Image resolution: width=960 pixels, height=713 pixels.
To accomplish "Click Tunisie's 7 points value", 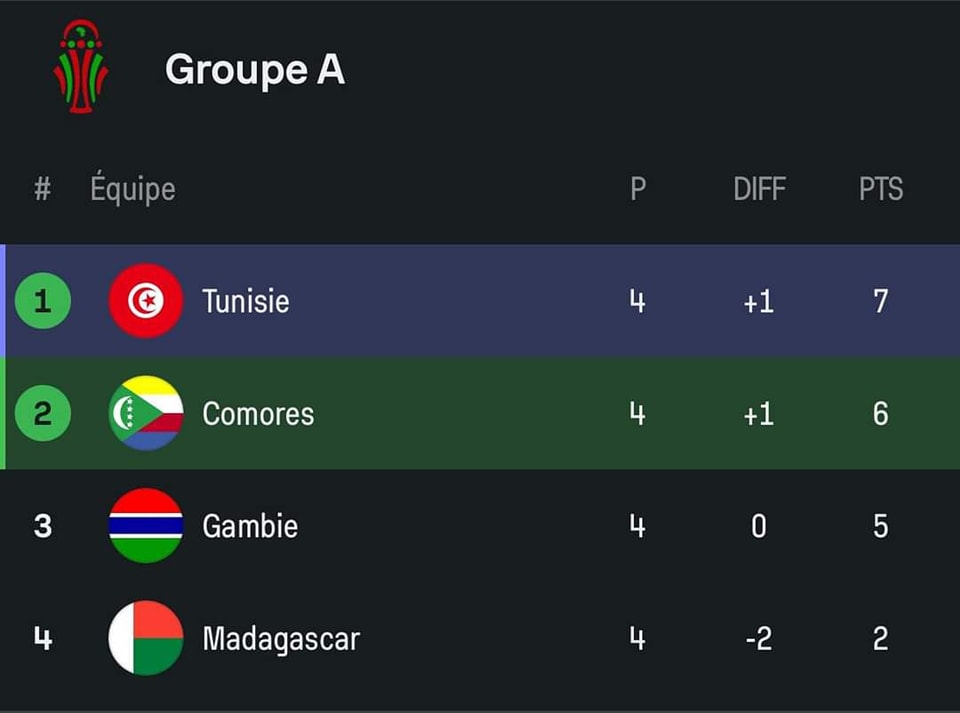I will coord(881,301).
